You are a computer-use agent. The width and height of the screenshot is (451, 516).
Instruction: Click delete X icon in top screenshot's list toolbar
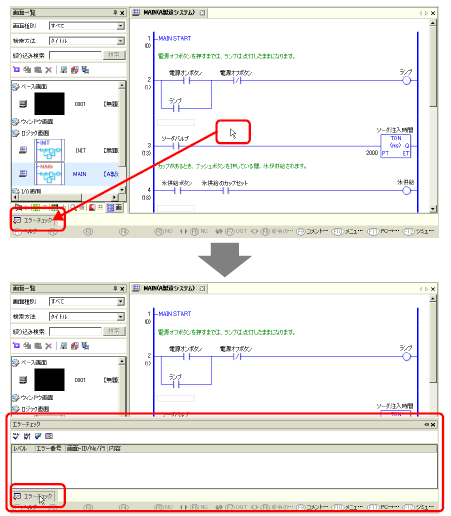click(49, 70)
